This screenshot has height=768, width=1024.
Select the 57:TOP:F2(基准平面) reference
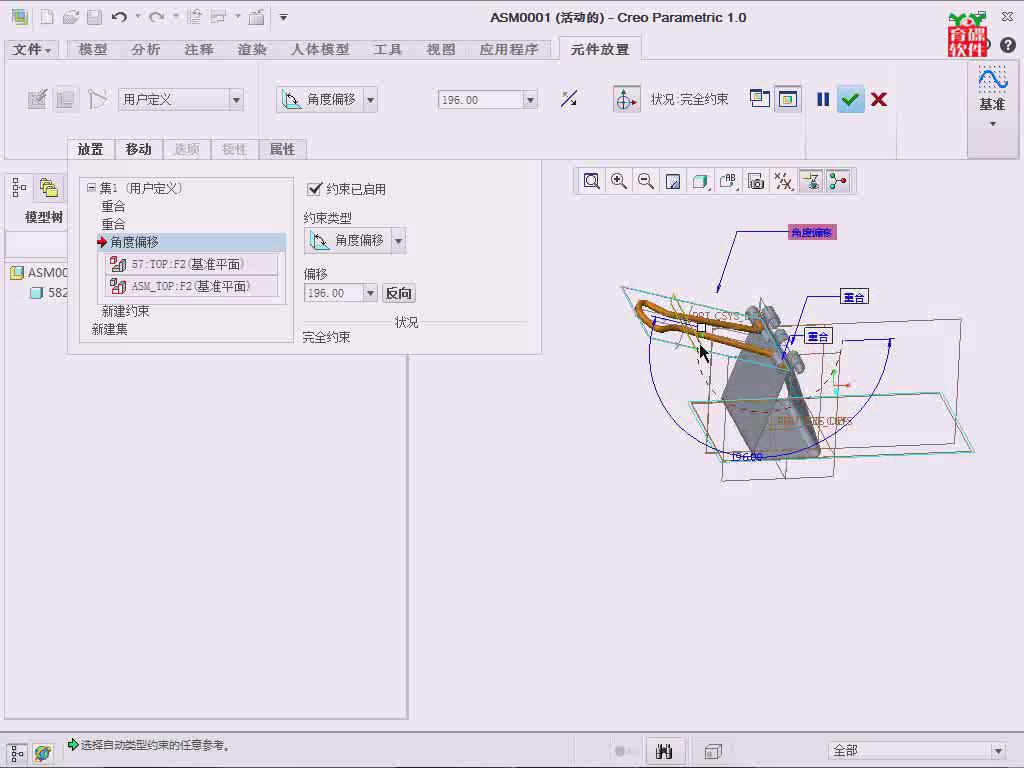[x=191, y=264]
